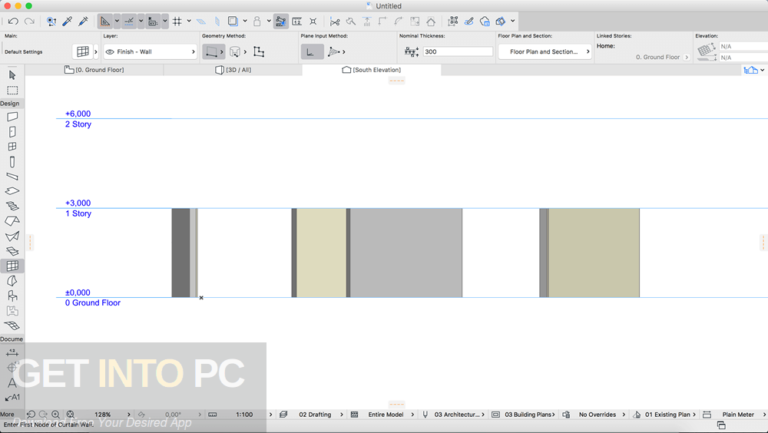Choose the Morph tool
This screenshot has height=433, width=768.
12,281
